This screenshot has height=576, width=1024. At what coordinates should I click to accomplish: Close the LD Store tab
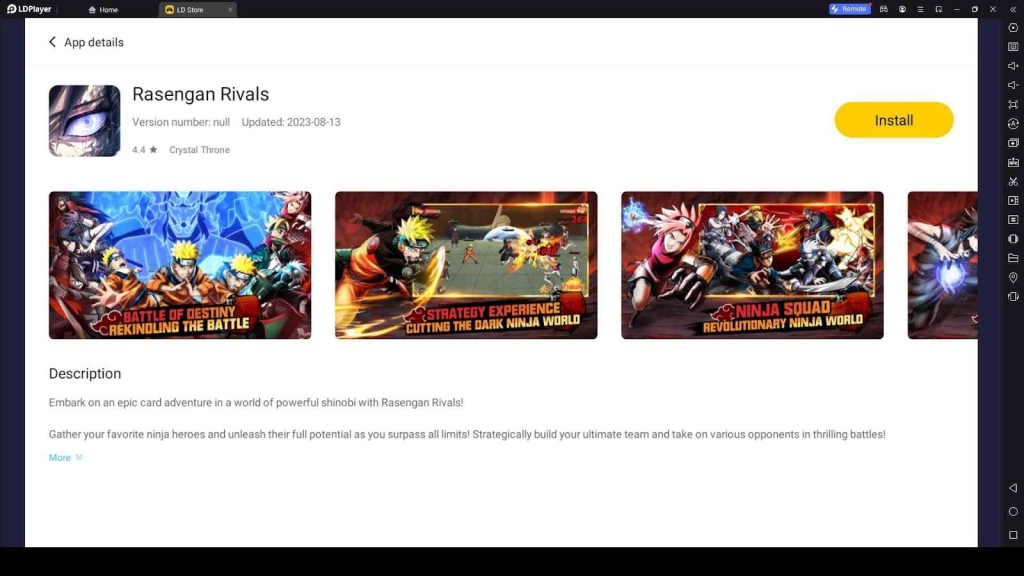point(230,10)
